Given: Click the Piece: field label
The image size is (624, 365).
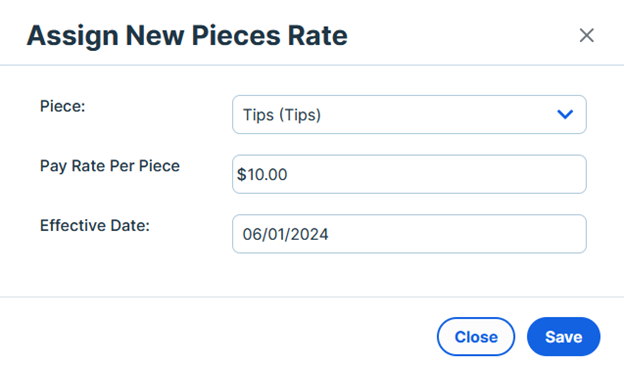Looking at the screenshot, I should tap(62, 106).
